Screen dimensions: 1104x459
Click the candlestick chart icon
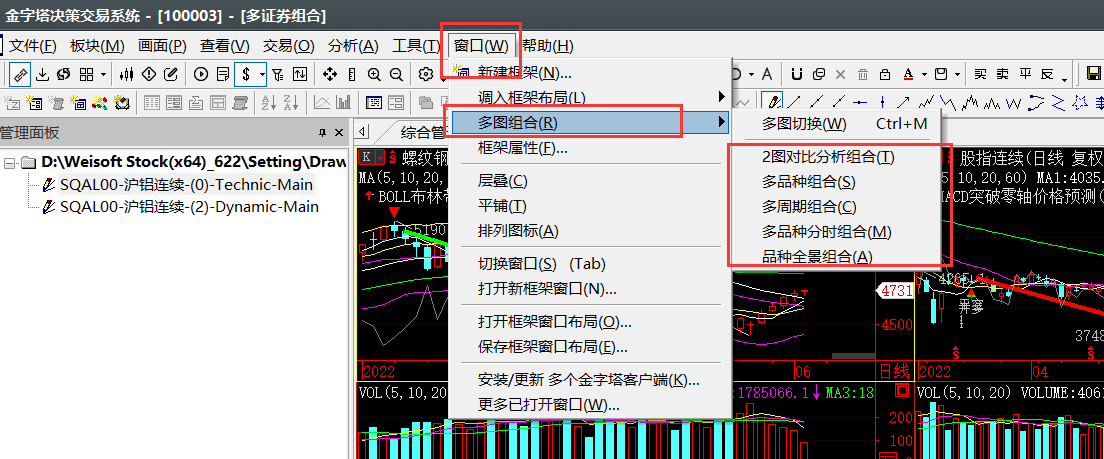tap(127, 74)
